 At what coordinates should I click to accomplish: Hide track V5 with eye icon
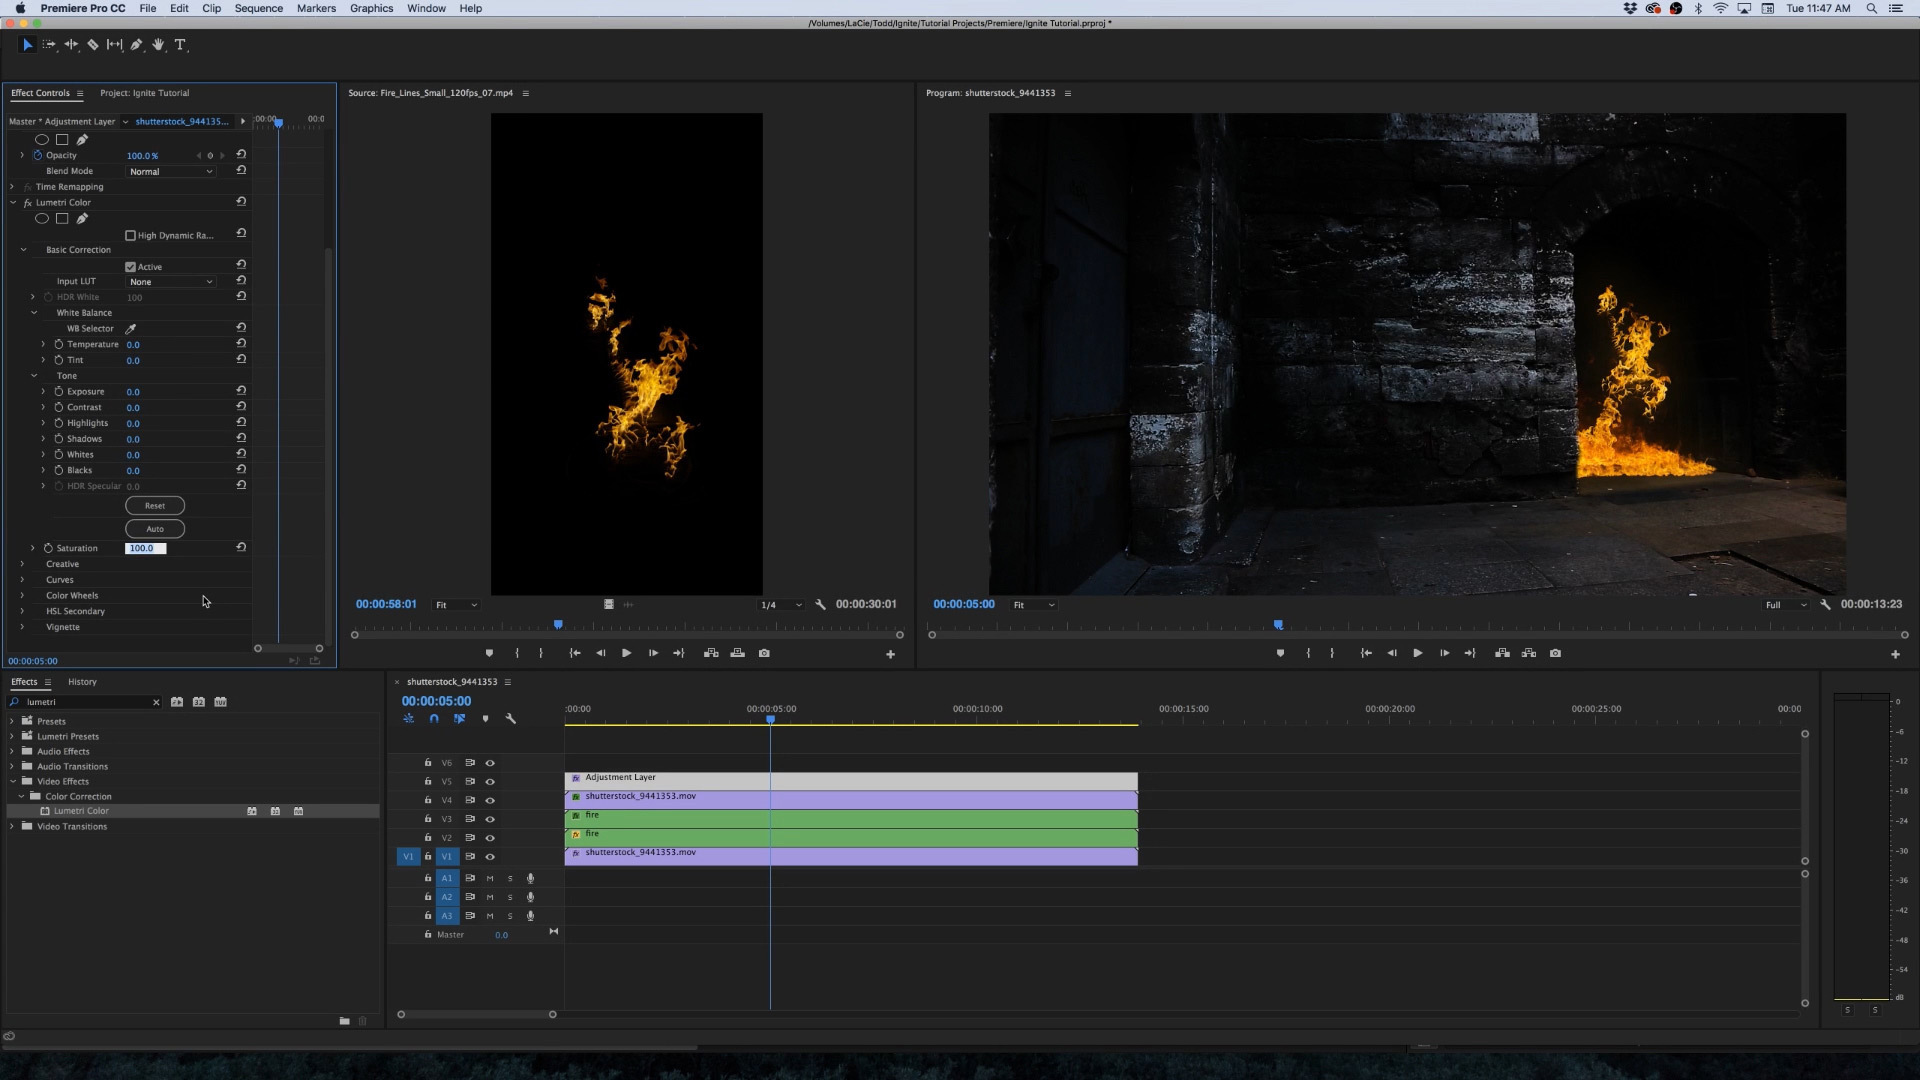click(x=490, y=782)
